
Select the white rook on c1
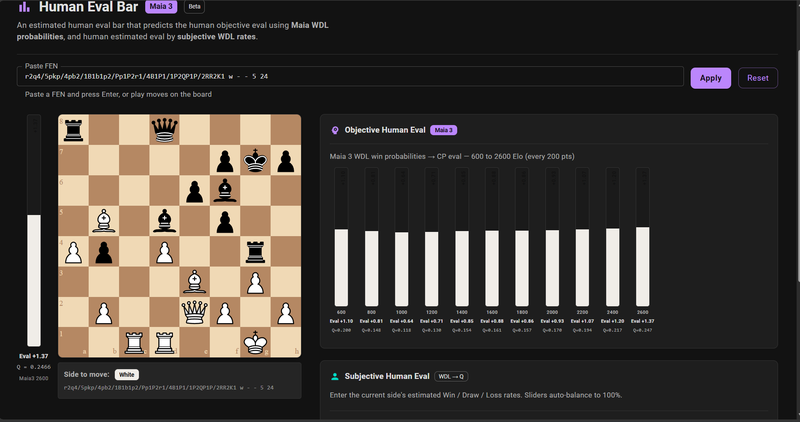click(x=133, y=342)
